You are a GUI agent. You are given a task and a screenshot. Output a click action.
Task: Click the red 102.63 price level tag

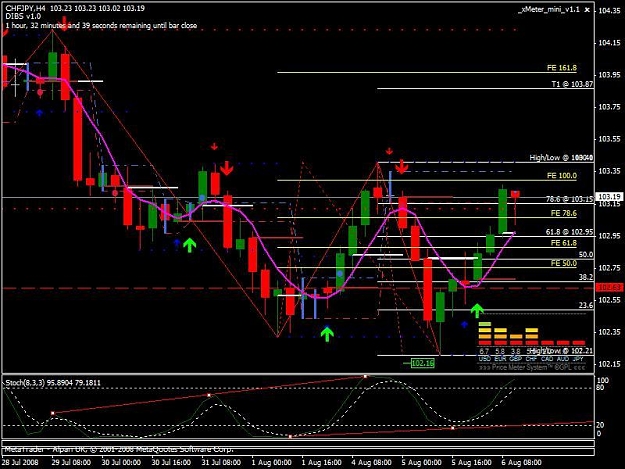(609, 287)
